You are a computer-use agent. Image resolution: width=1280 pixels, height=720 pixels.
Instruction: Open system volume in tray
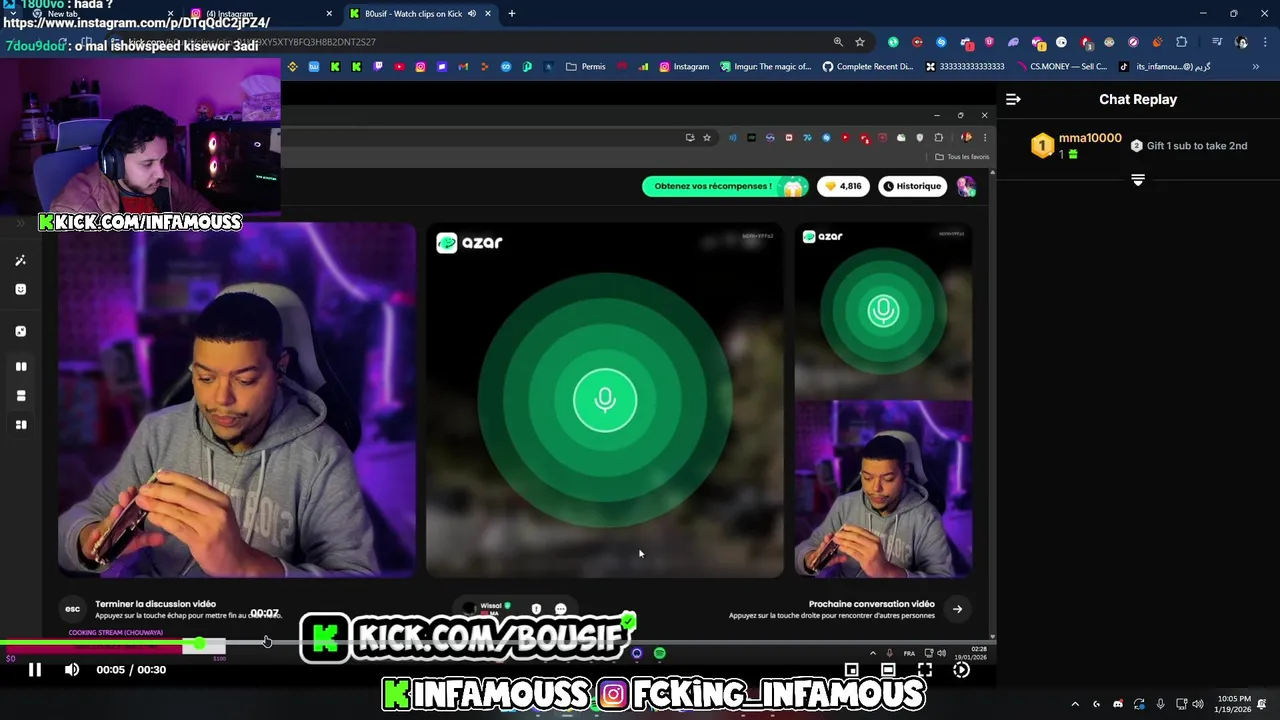[x=1198, y=704]
